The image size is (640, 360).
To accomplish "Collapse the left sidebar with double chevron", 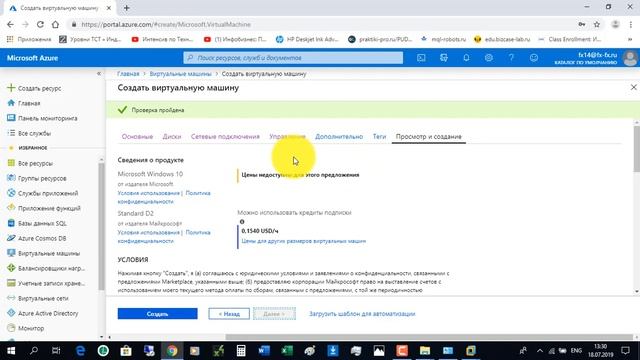I will 99,73.
